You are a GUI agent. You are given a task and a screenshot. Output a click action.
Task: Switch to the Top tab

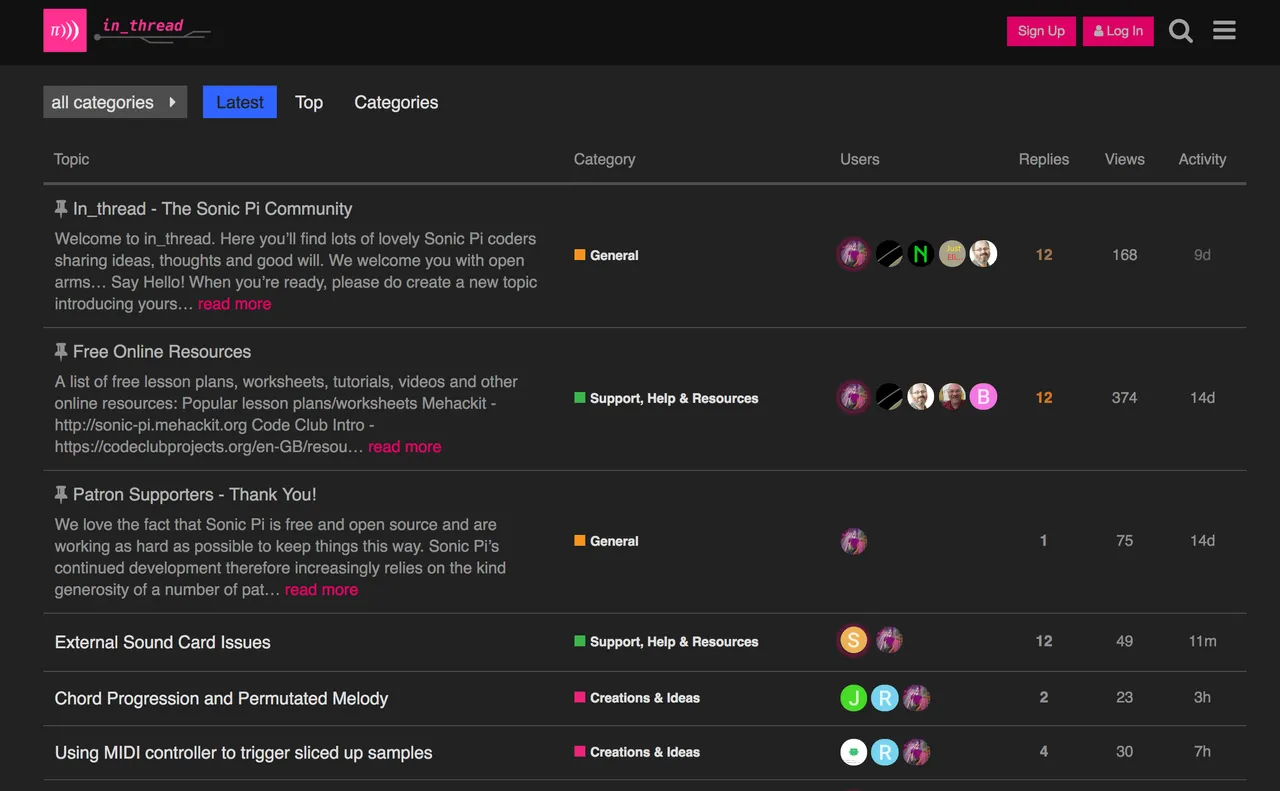coord(309,102)
